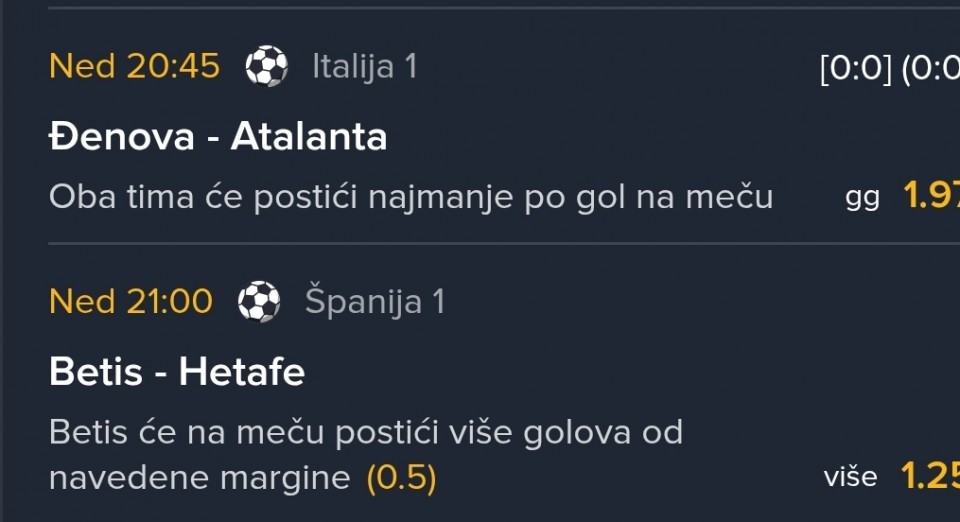Select the Ned 20:45 kickoff time
This screenshot has width=960, height=522.
(x=134, y=67)
